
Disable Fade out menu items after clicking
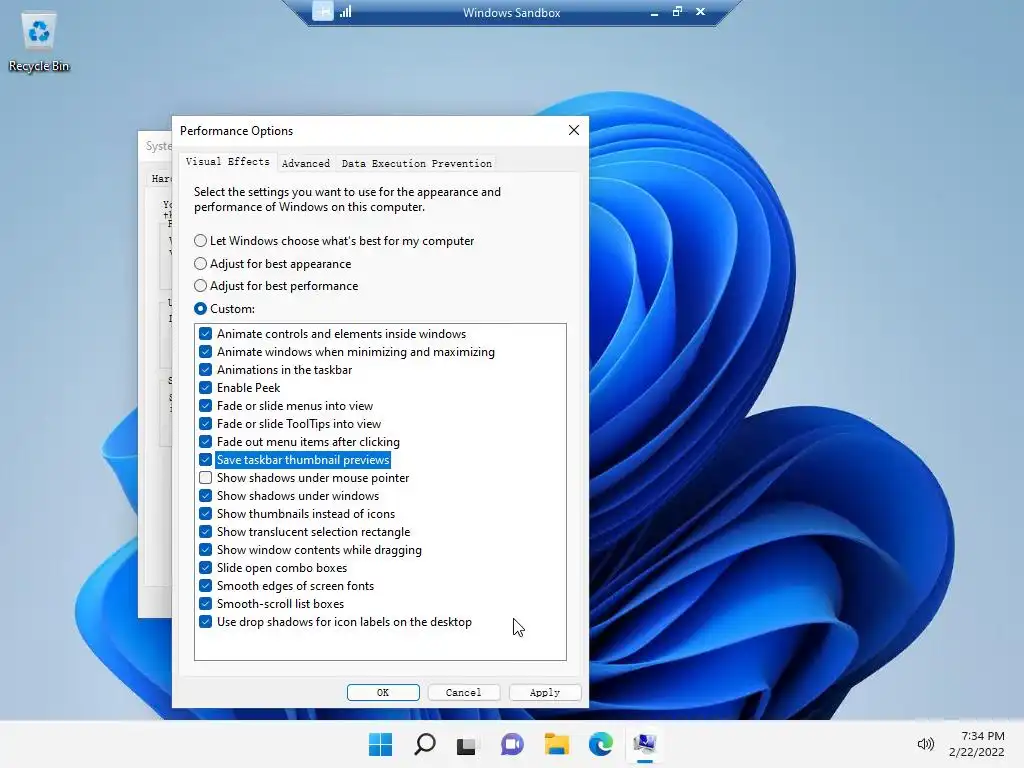point(205,442)
